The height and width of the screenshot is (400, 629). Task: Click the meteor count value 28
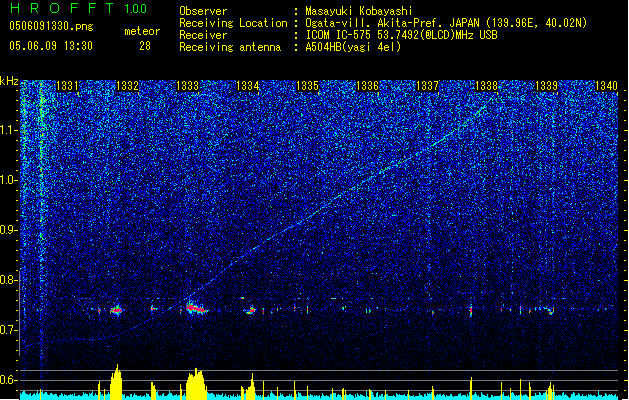[145, 46]
